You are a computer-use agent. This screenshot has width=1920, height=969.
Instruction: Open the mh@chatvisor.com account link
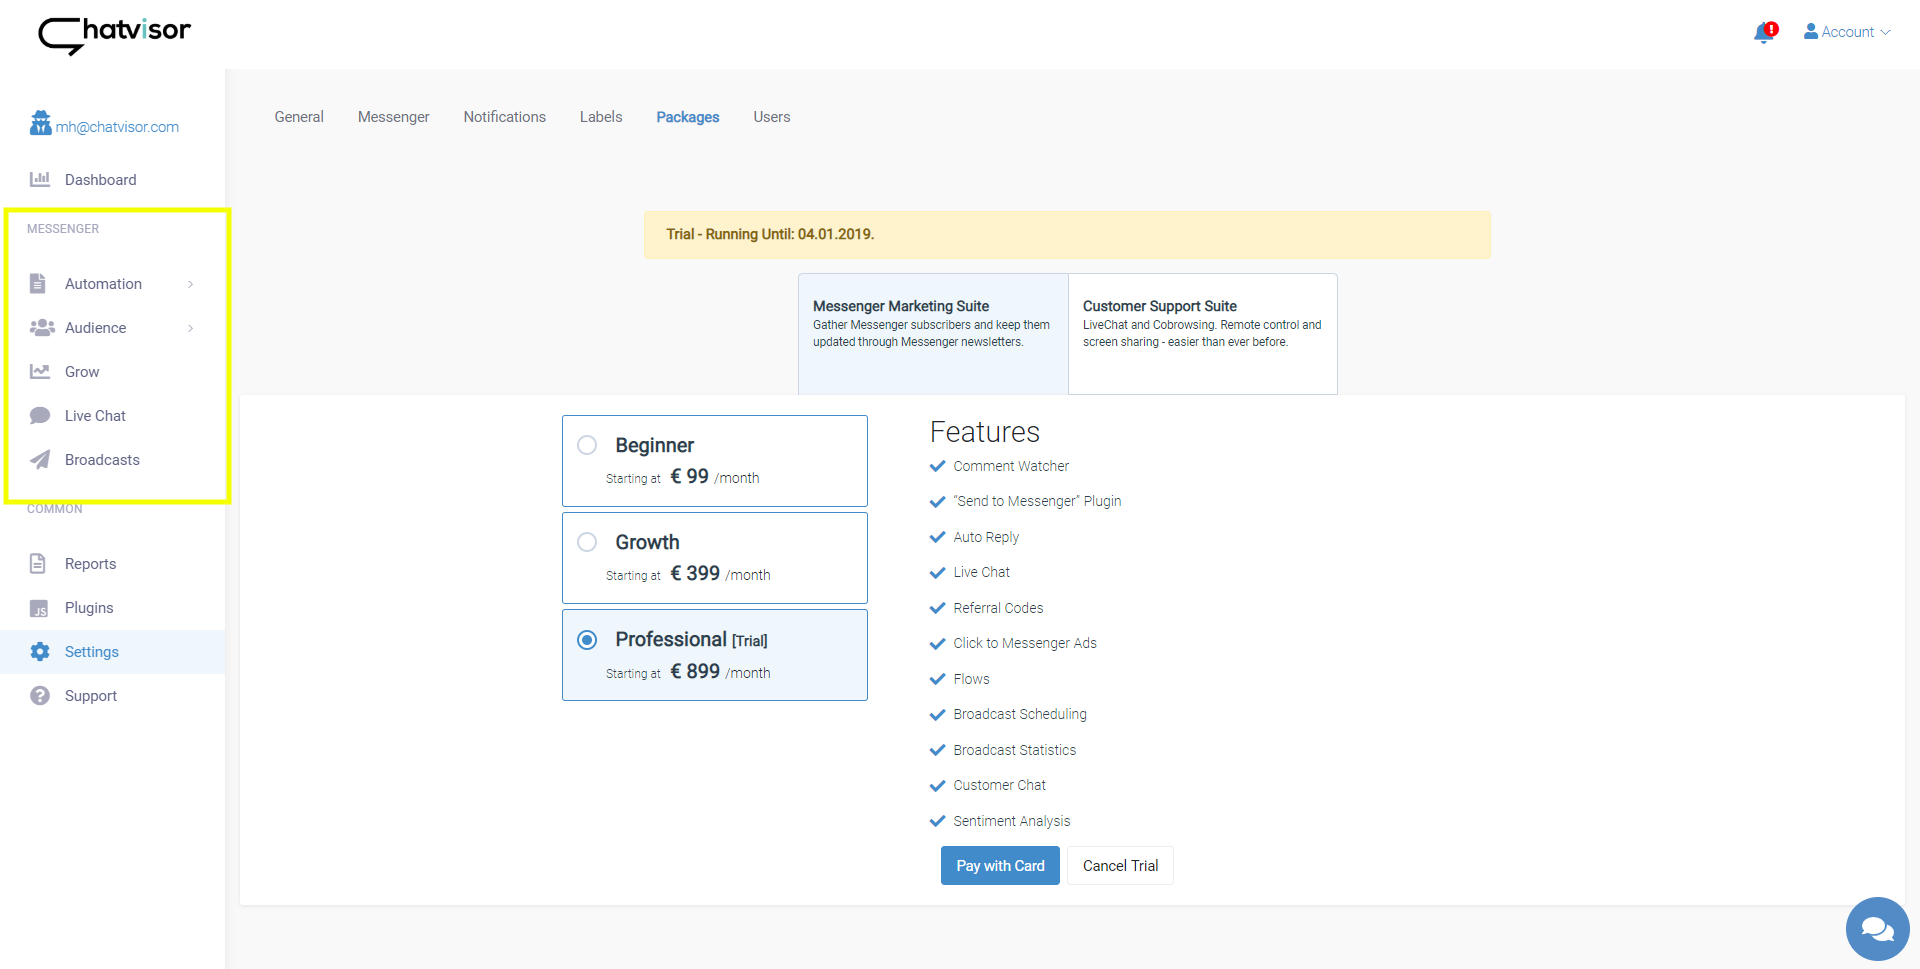[x=117, y=127]
